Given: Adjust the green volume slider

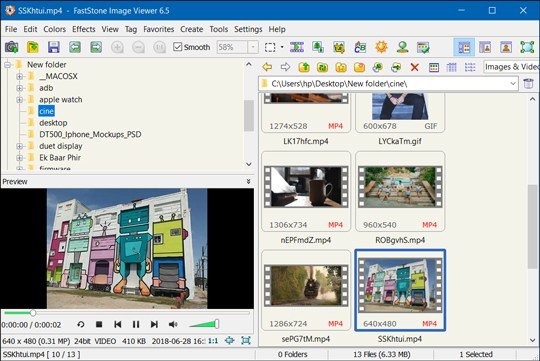Looking at the screenshot, I should (204, 324).
